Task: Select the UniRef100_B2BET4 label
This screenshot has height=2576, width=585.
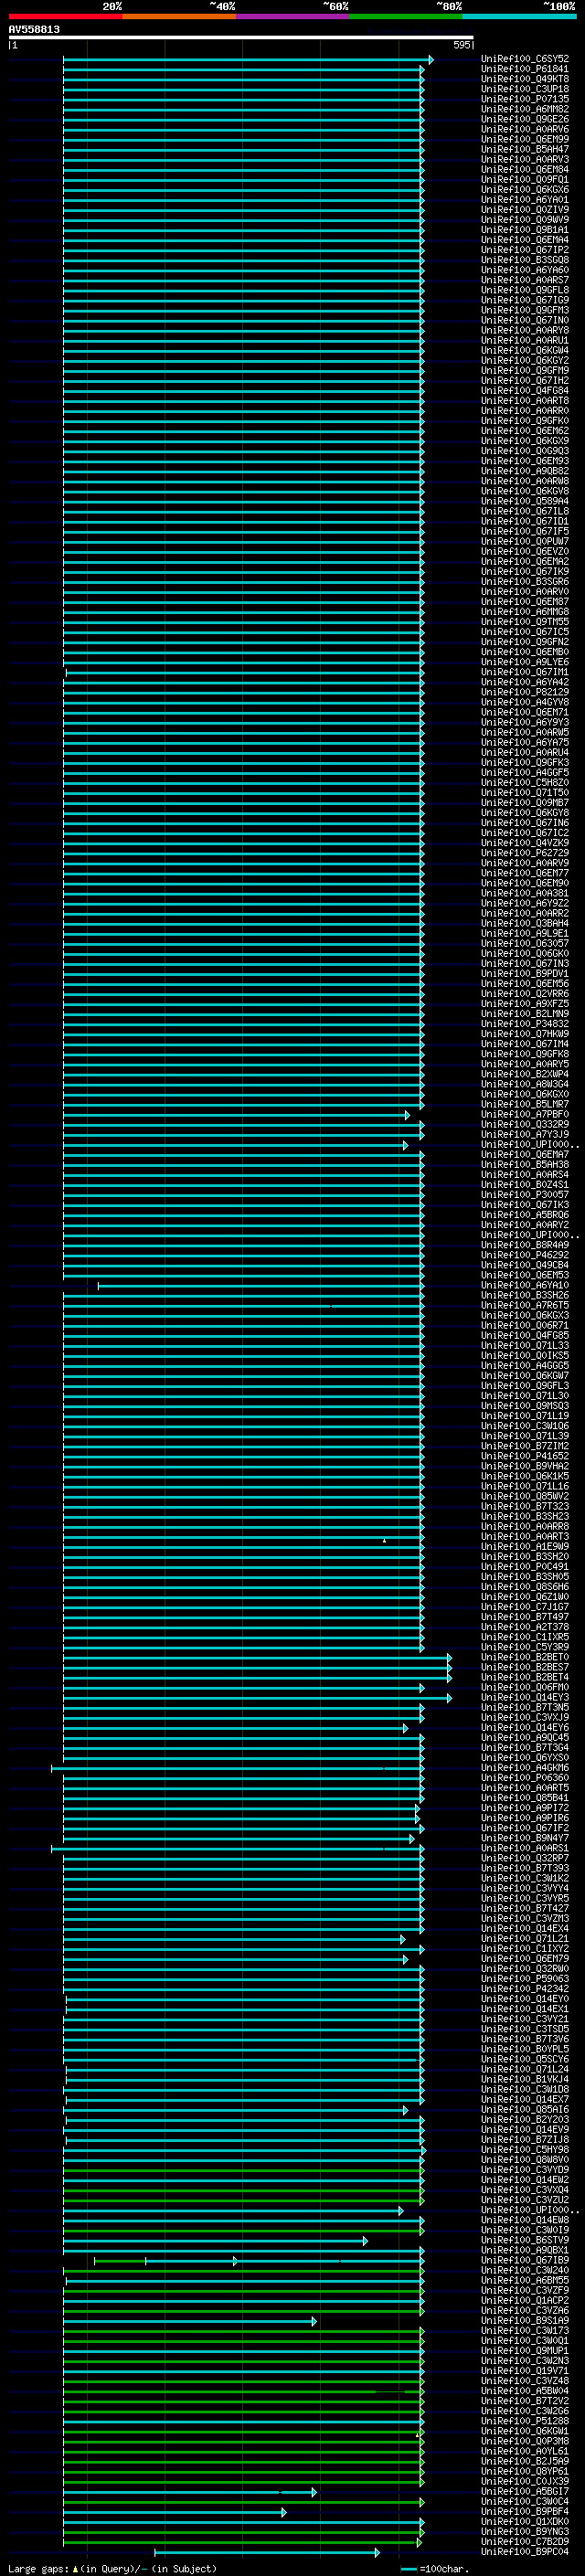Action: click(x=525, y=1677)
